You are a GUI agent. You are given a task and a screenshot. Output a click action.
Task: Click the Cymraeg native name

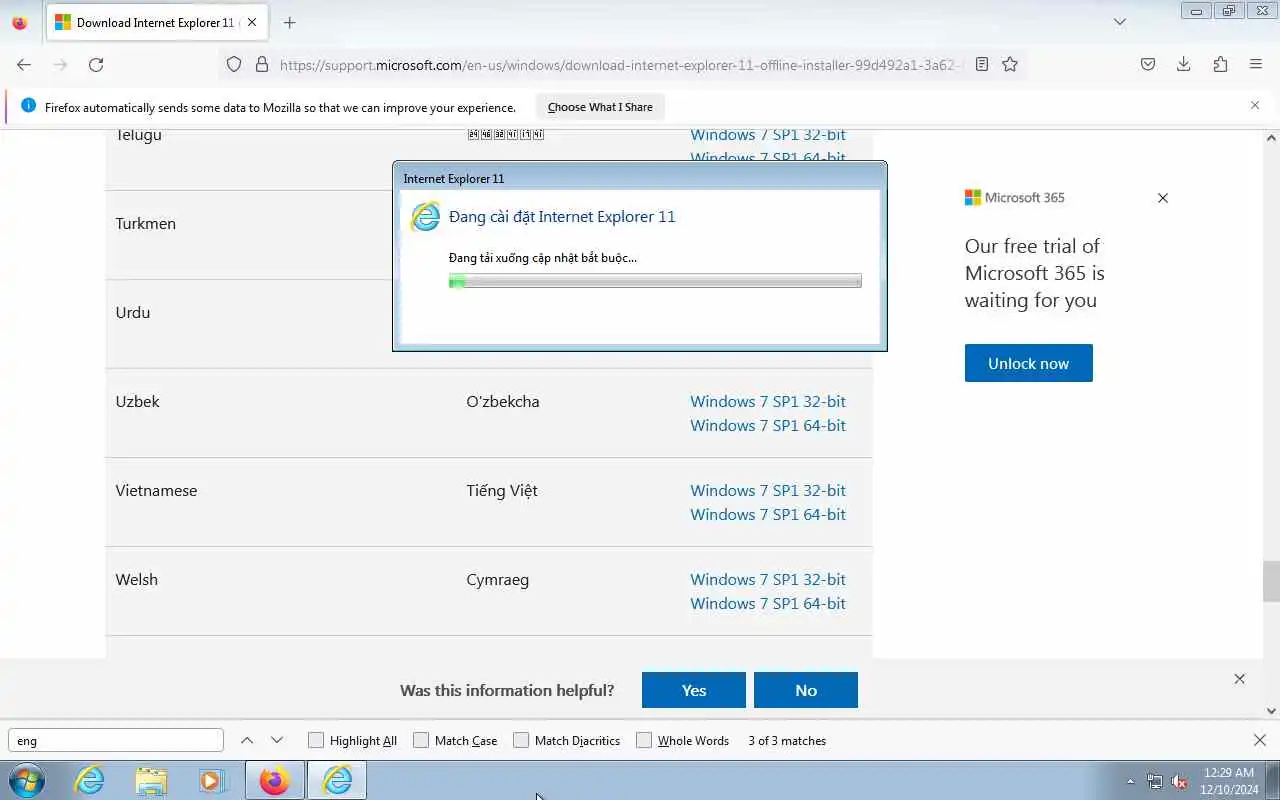click(x=498, y=579)
